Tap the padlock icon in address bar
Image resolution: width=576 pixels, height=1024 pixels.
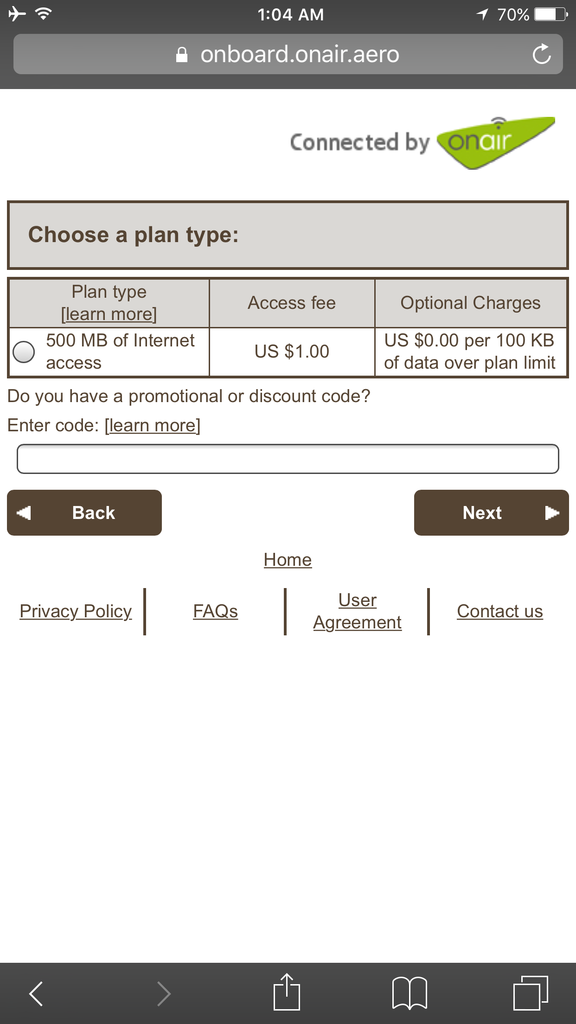point(182,54)
